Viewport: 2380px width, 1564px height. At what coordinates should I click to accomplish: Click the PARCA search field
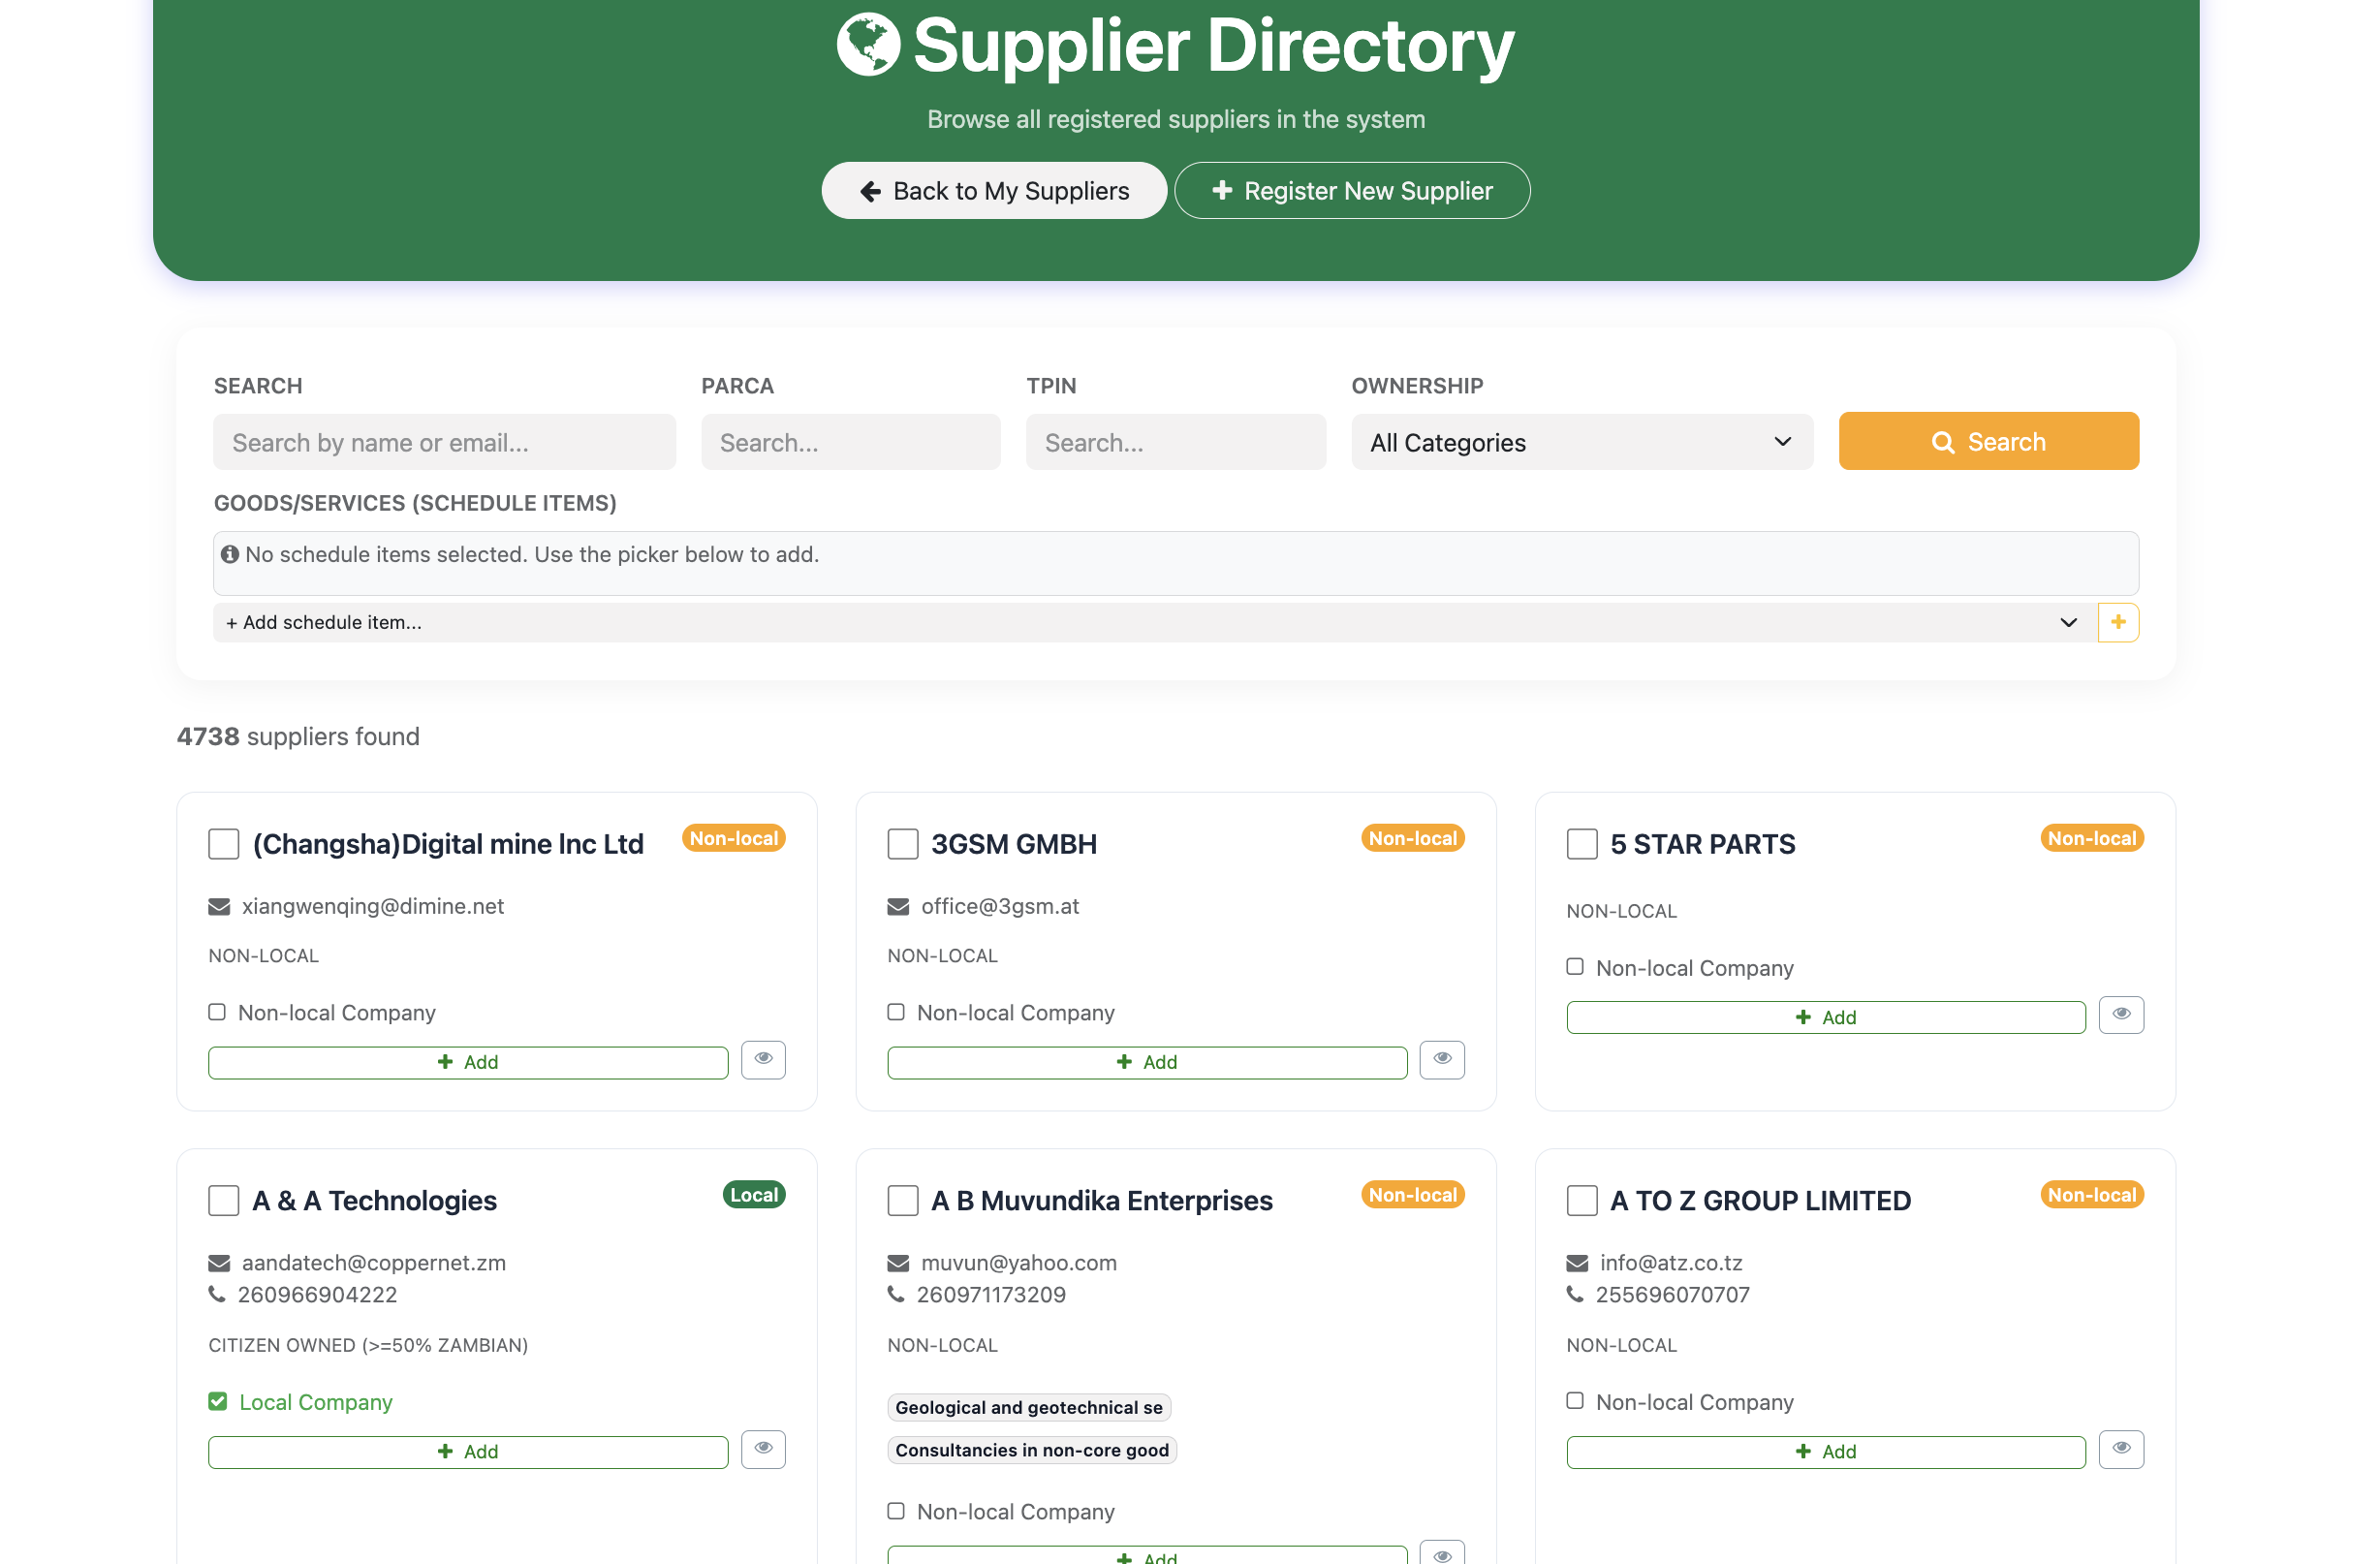tap(851, 442)
